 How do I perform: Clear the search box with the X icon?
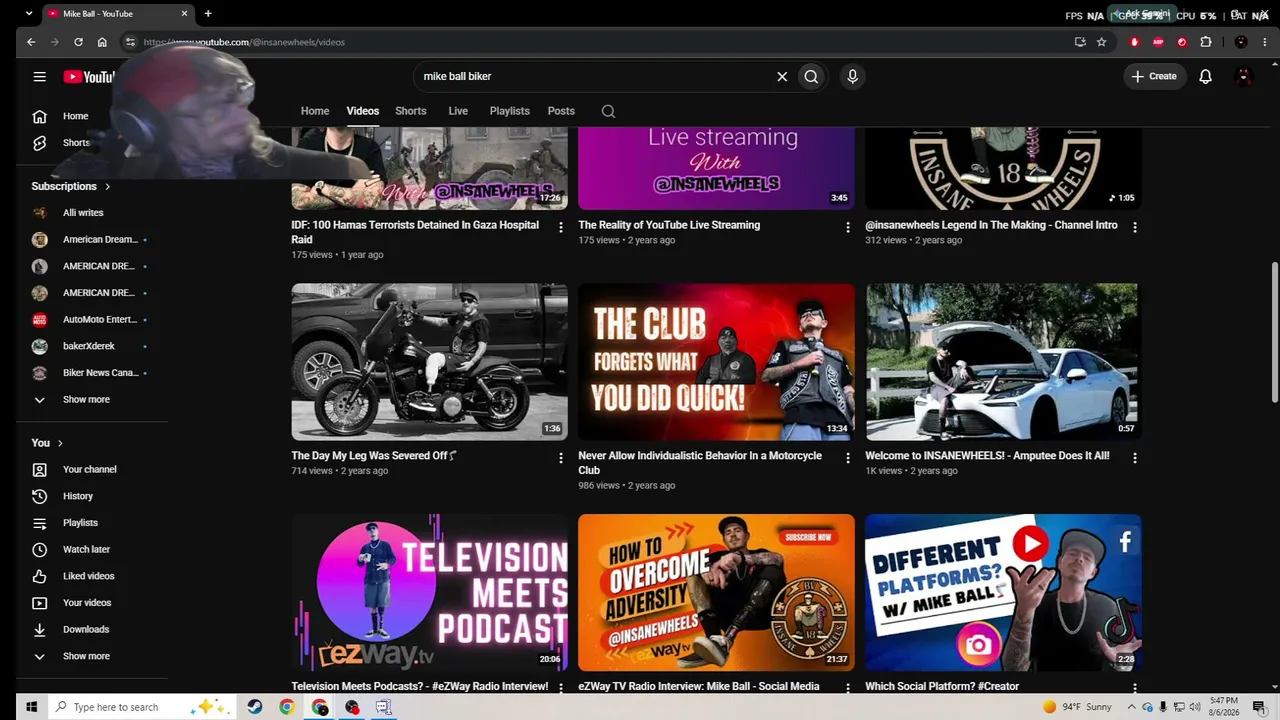coord(782,76)
